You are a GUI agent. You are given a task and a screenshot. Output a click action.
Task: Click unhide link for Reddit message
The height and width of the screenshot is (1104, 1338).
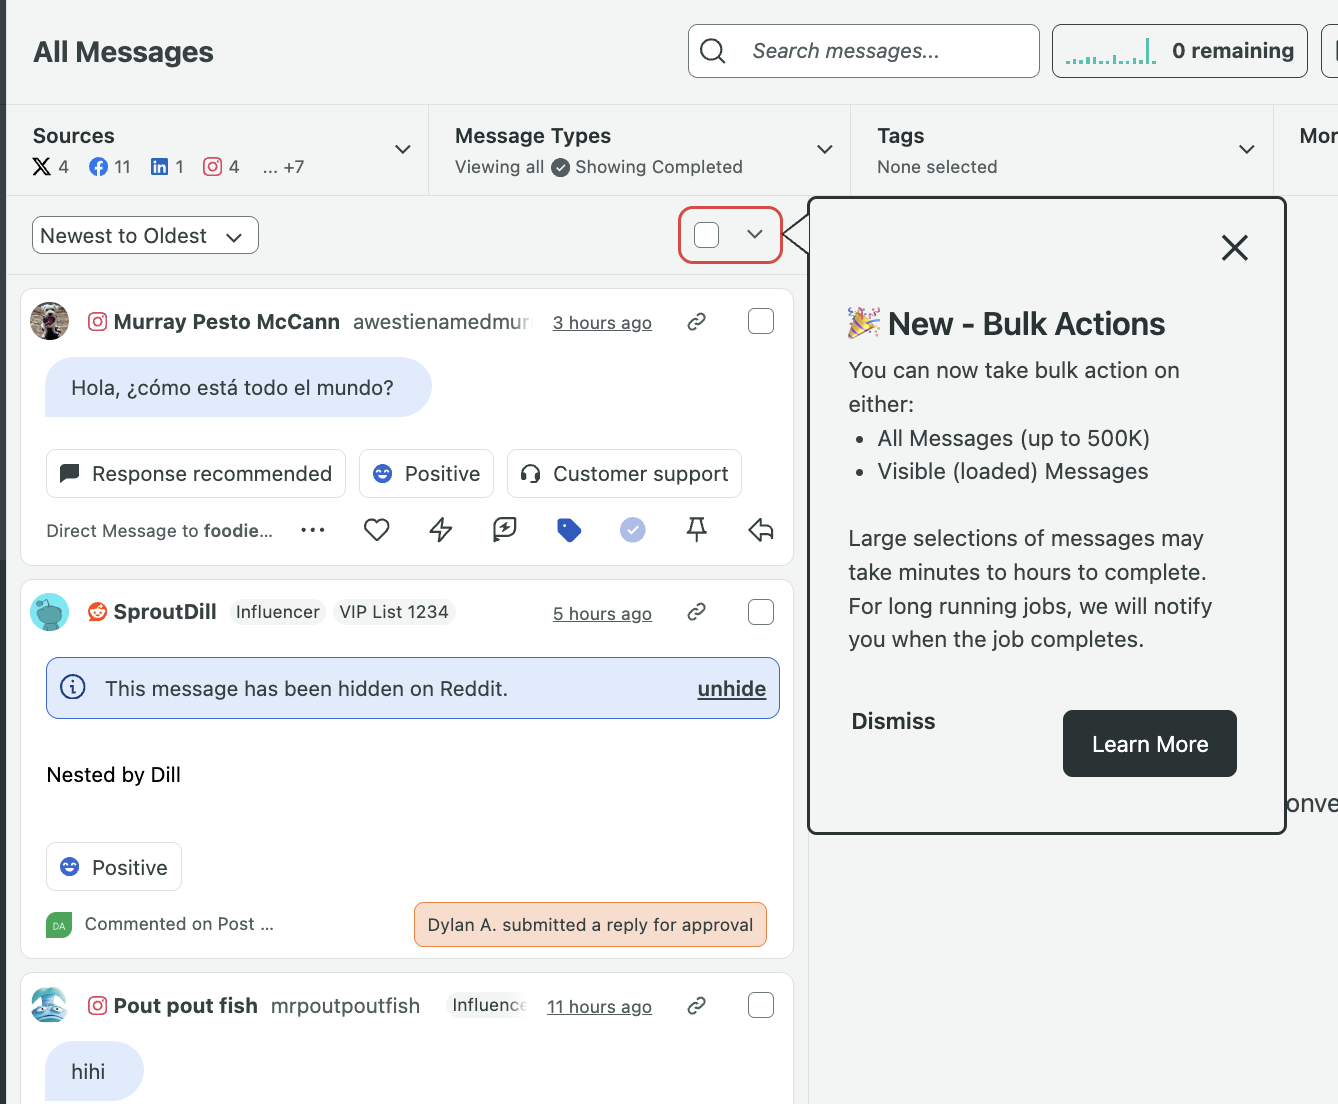coord(732,688)
